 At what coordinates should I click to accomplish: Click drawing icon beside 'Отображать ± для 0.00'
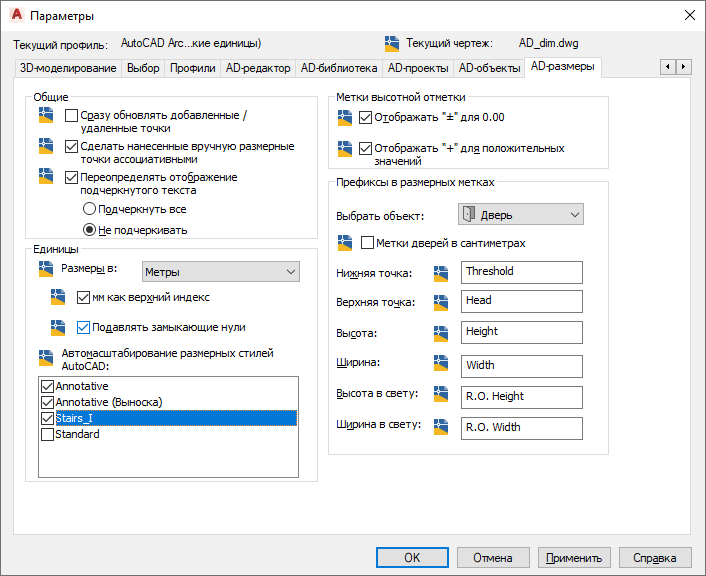[x=345, y=118]
